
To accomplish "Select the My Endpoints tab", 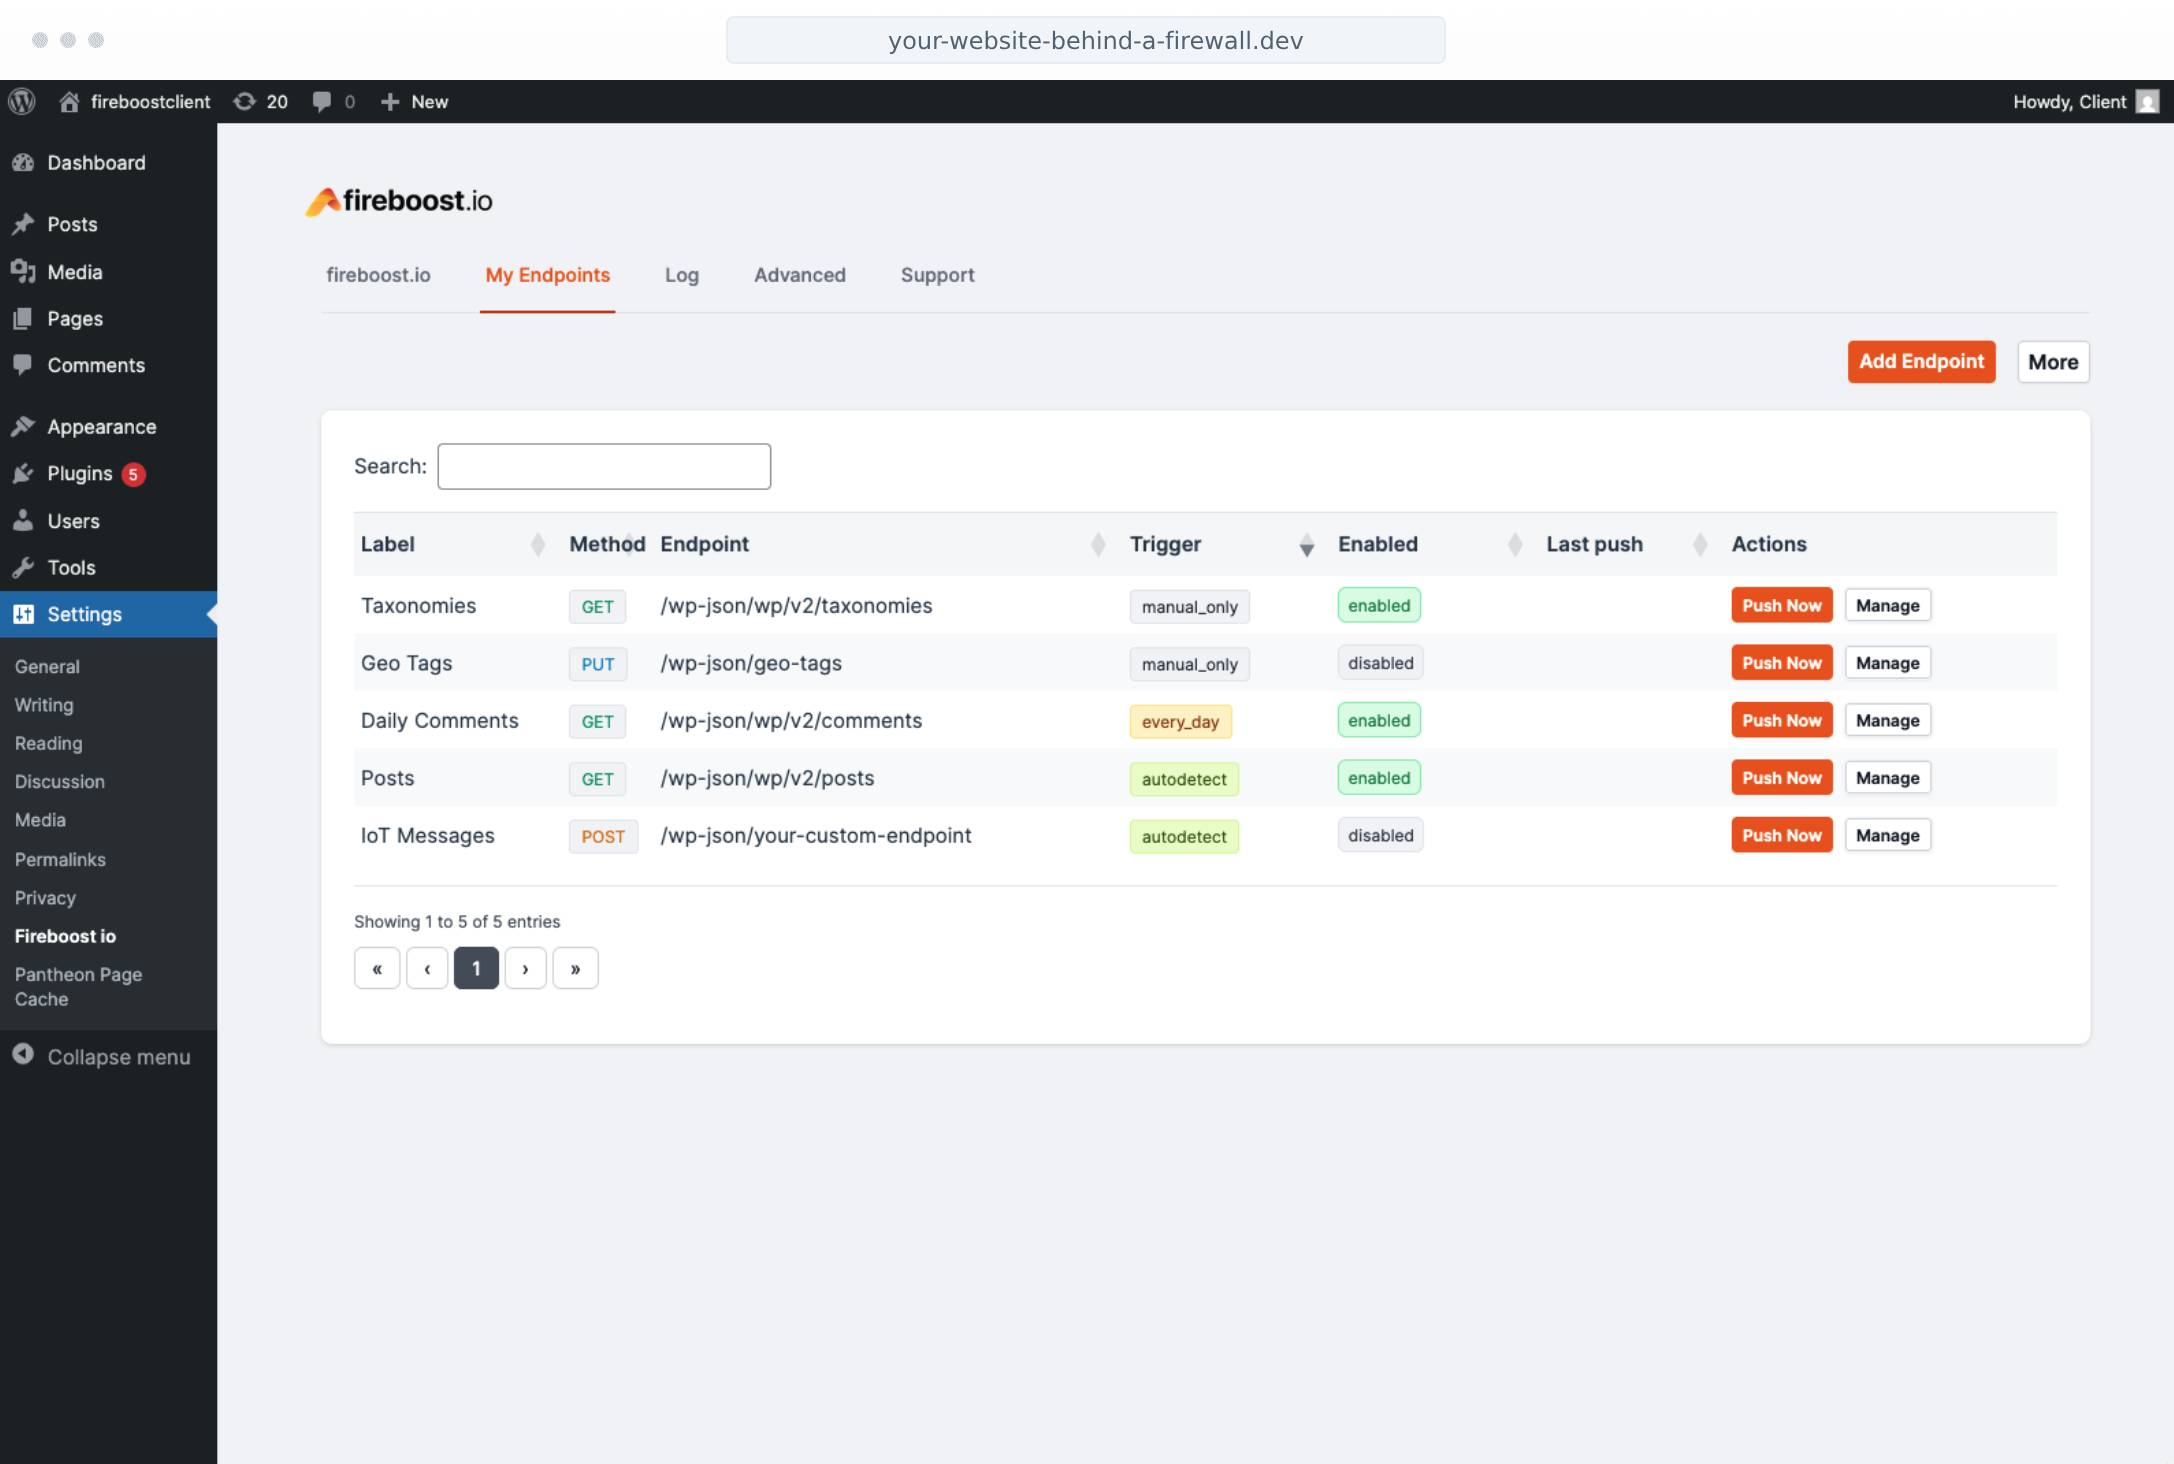I will [x=547, y=275].
